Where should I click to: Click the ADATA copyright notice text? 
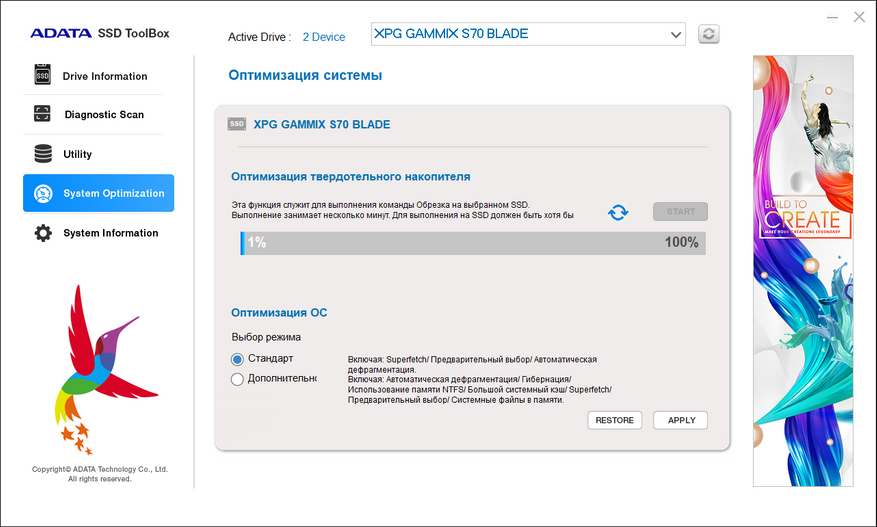point(100,474)
